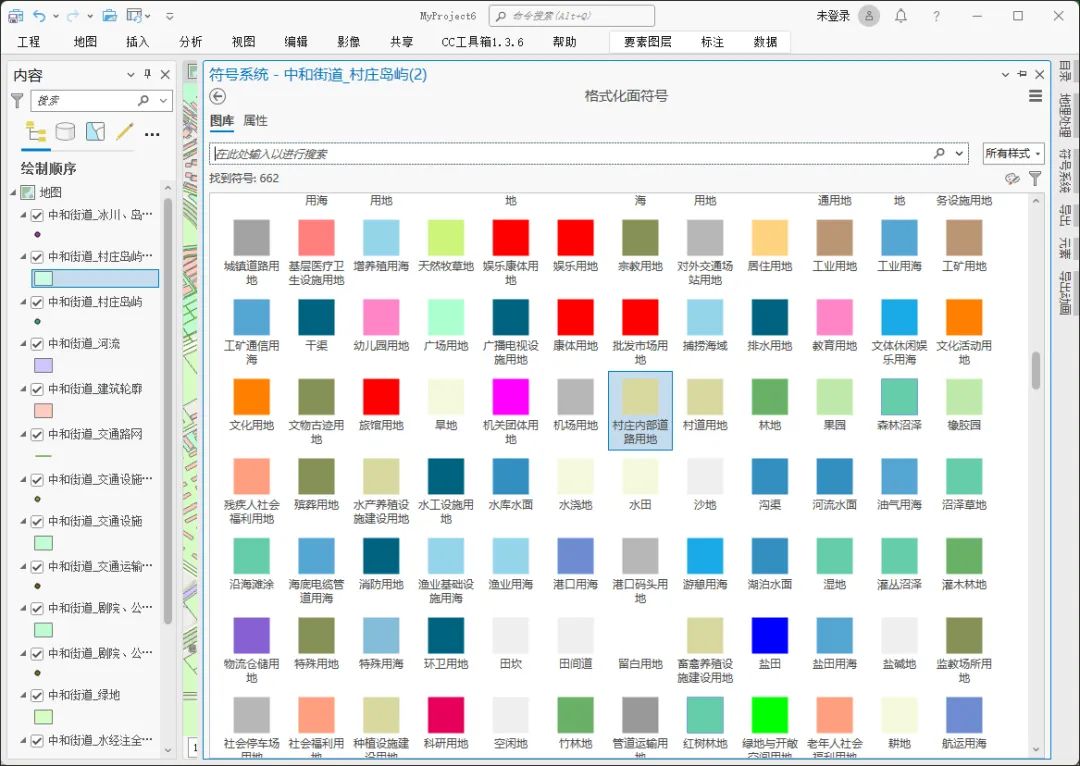1080x766 pixels.
Task: Click the redo arrow in quick access toolbar
Action: point(72,16)
